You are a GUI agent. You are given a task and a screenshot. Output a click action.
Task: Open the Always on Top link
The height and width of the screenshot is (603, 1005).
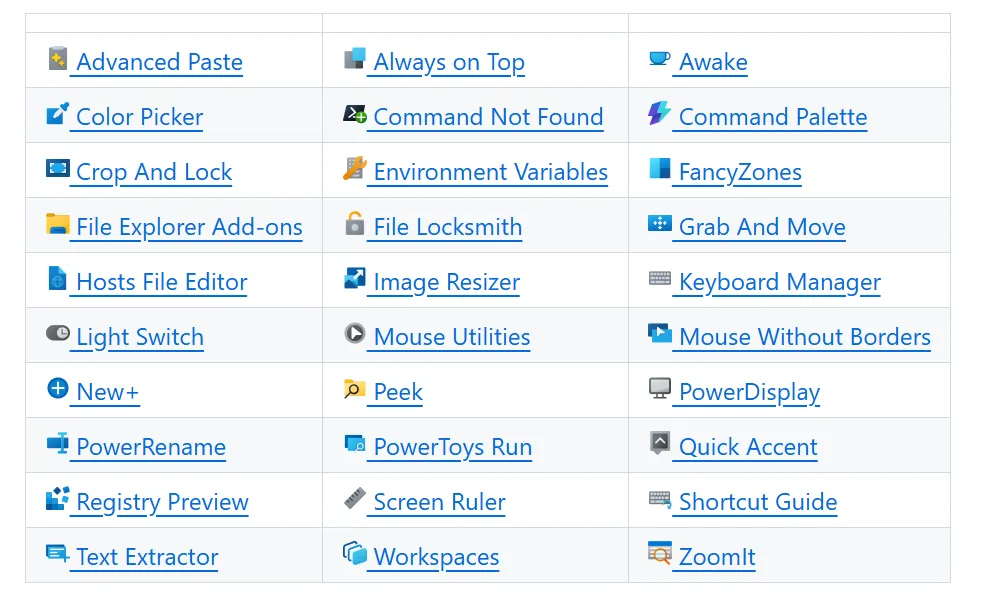pos(449,63)
